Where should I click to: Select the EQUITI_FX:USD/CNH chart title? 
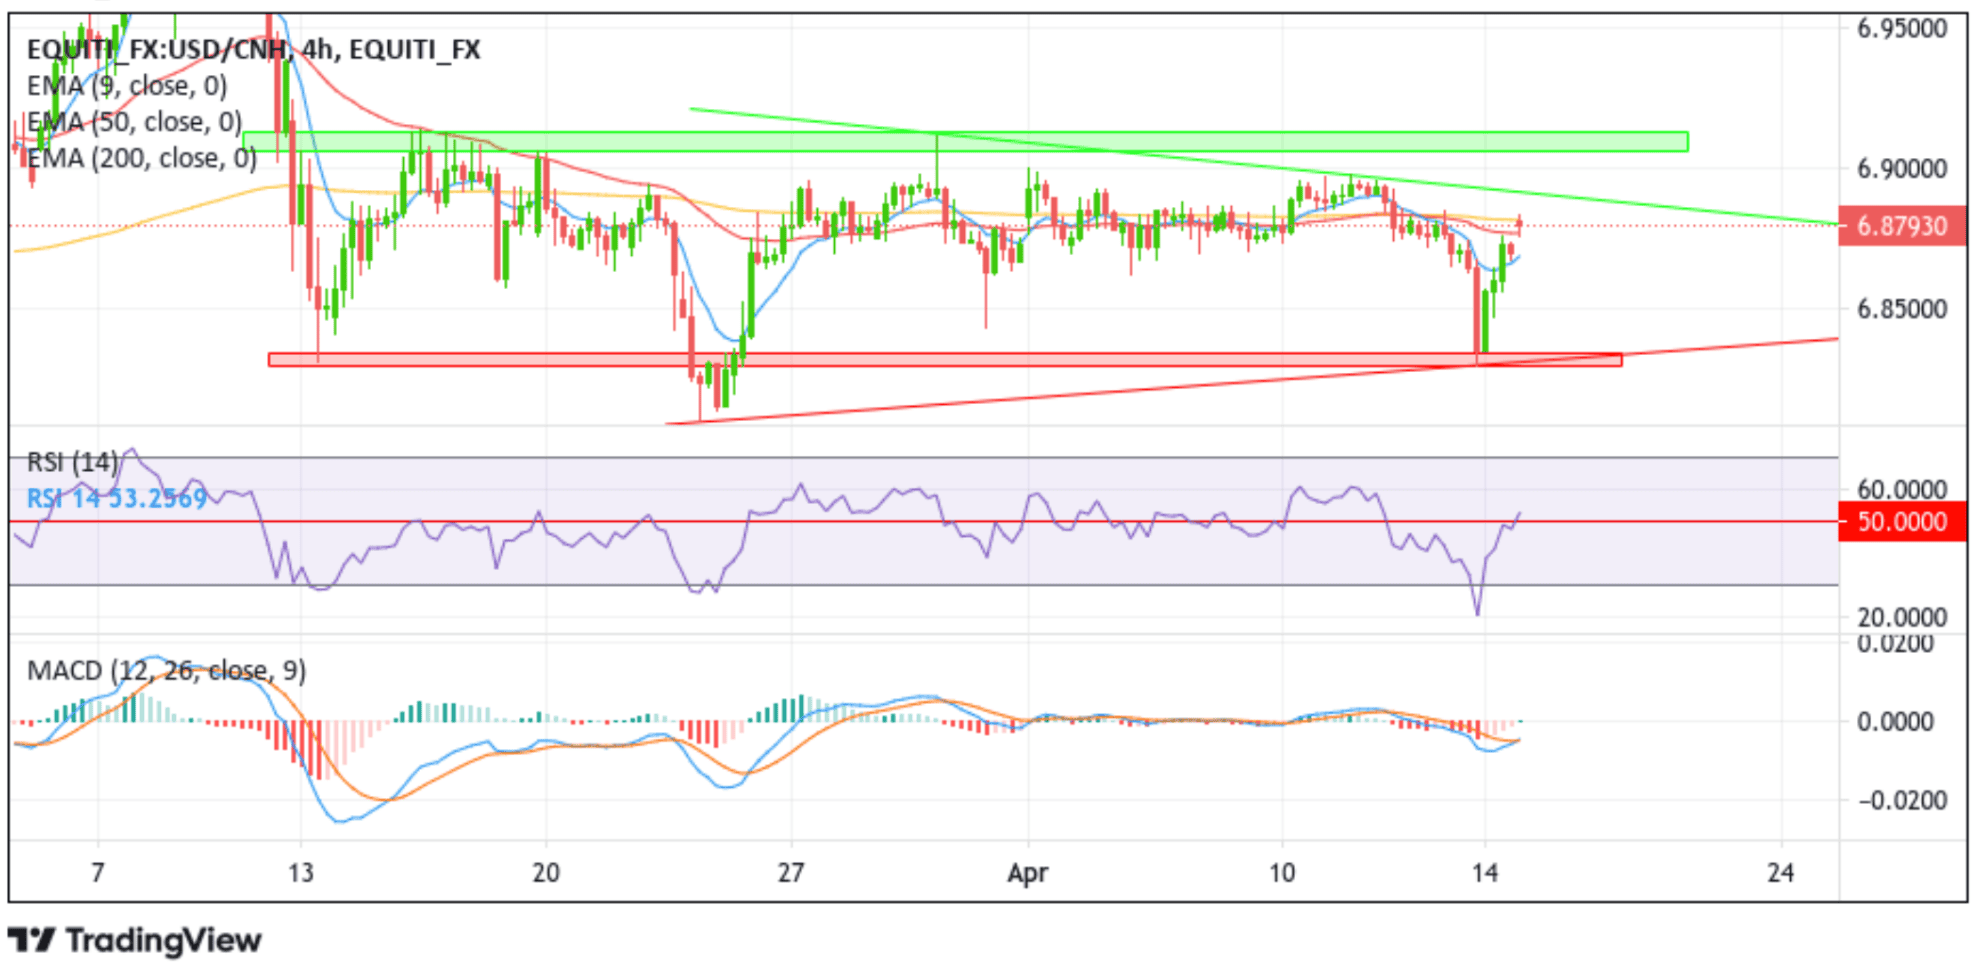[253, 50]
